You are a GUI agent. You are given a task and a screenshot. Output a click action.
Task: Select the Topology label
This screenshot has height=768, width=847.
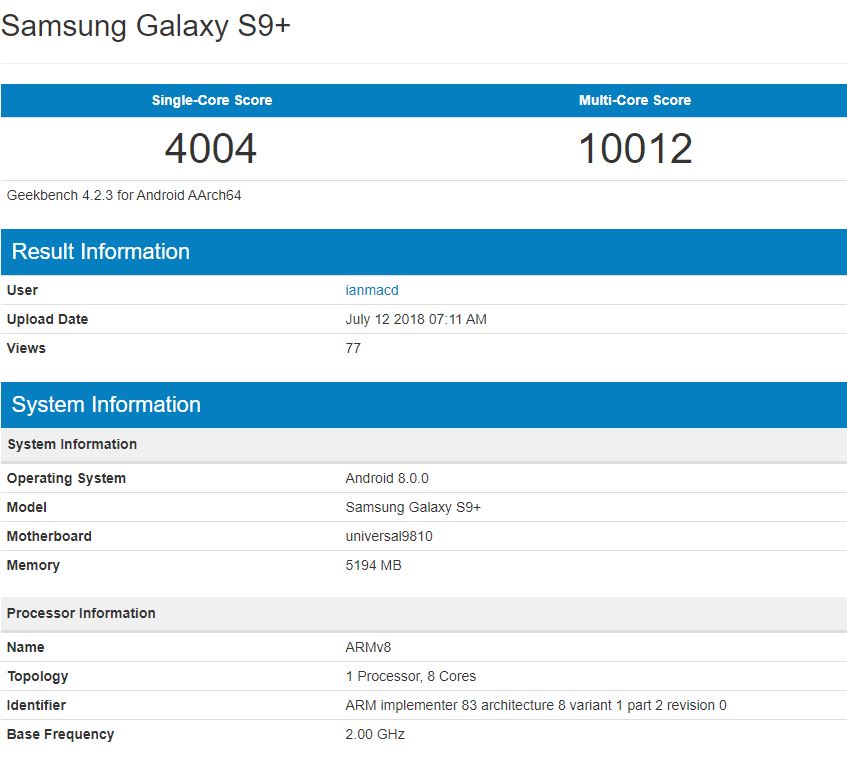click(x=37, y=677)
